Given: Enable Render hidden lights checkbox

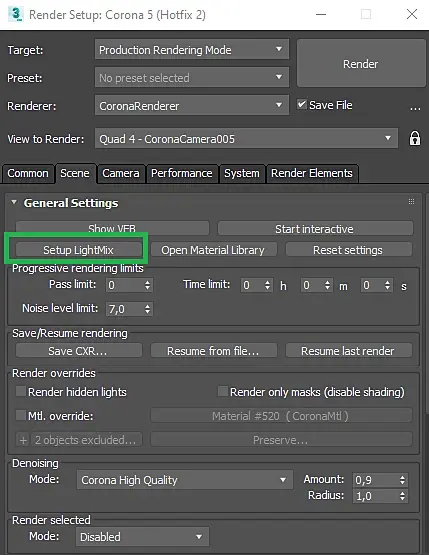Looking at the screenshot, I should click(x=21, y=391).
